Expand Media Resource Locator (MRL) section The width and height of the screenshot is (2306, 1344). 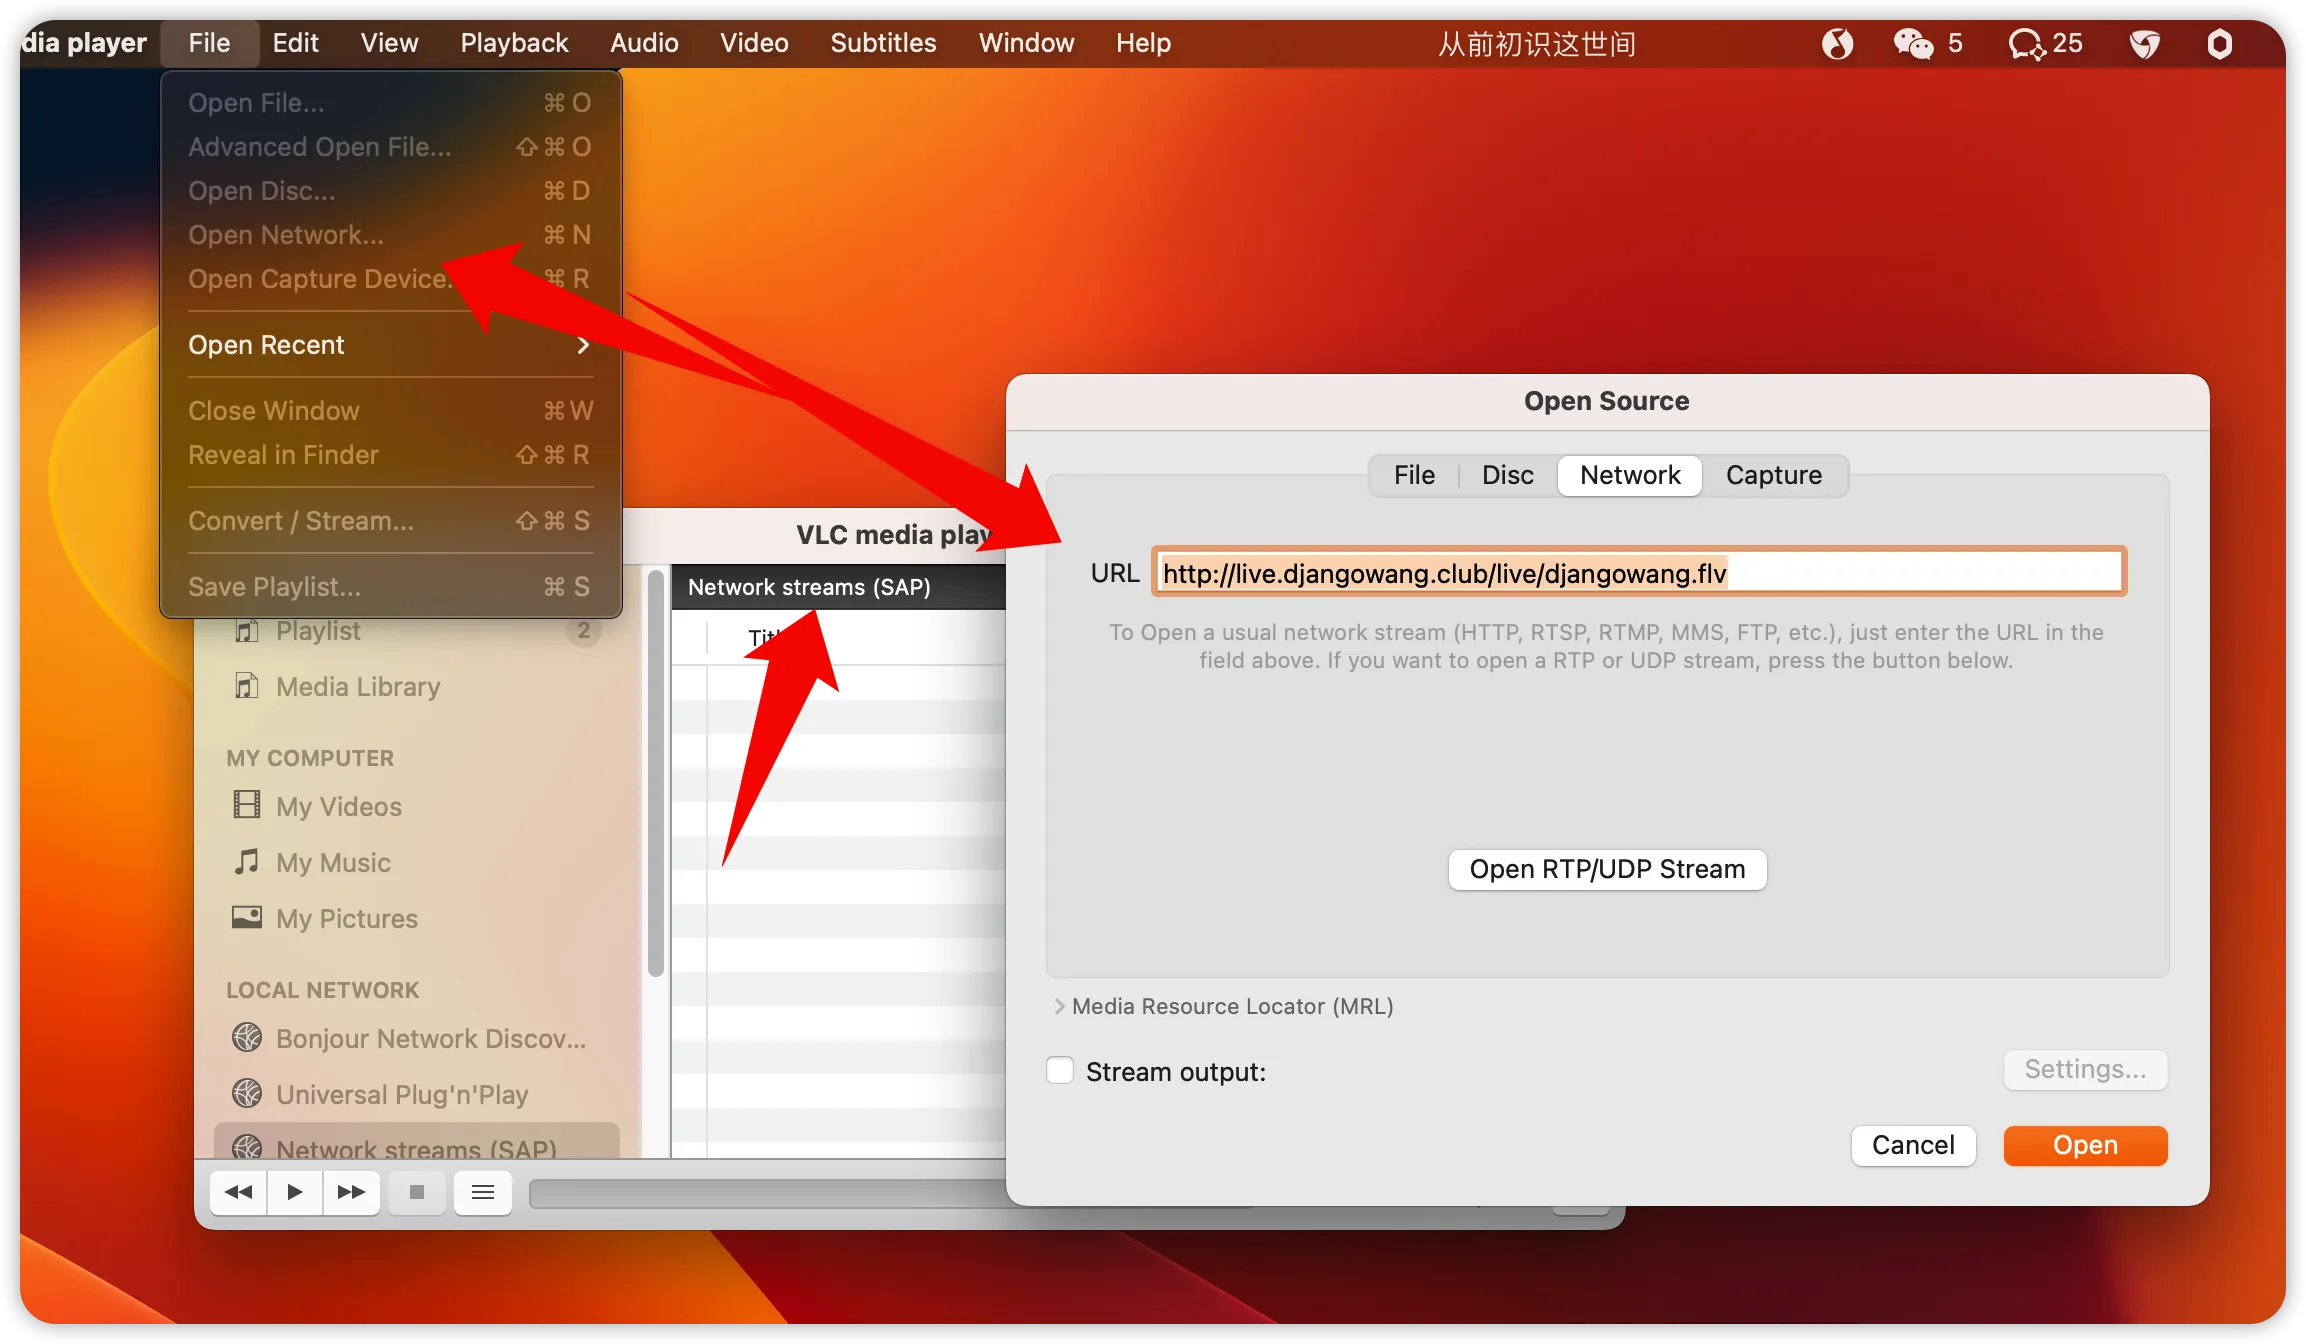(x=1058, y=1006)
